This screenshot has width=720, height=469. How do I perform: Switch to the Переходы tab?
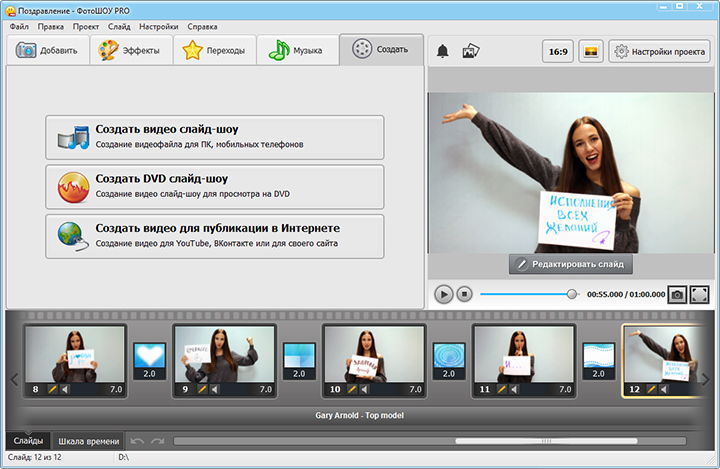214,50
